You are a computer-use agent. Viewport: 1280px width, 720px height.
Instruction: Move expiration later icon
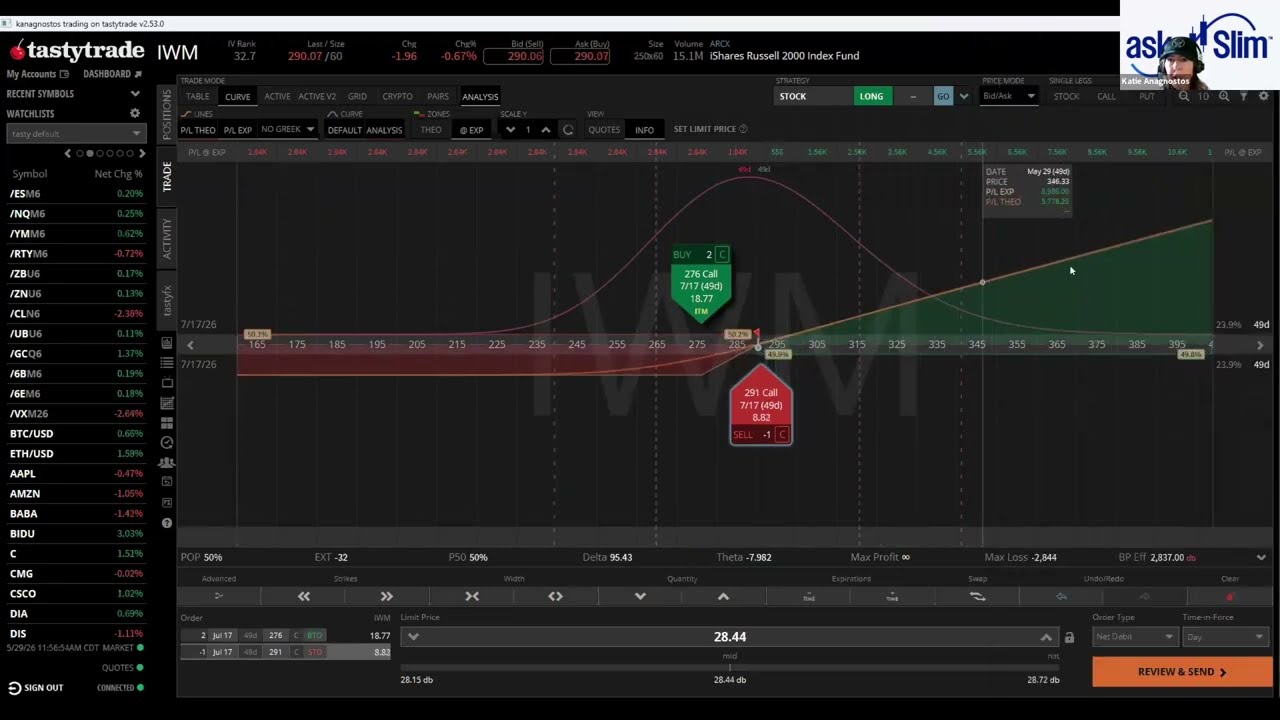(x=892, y=596)
